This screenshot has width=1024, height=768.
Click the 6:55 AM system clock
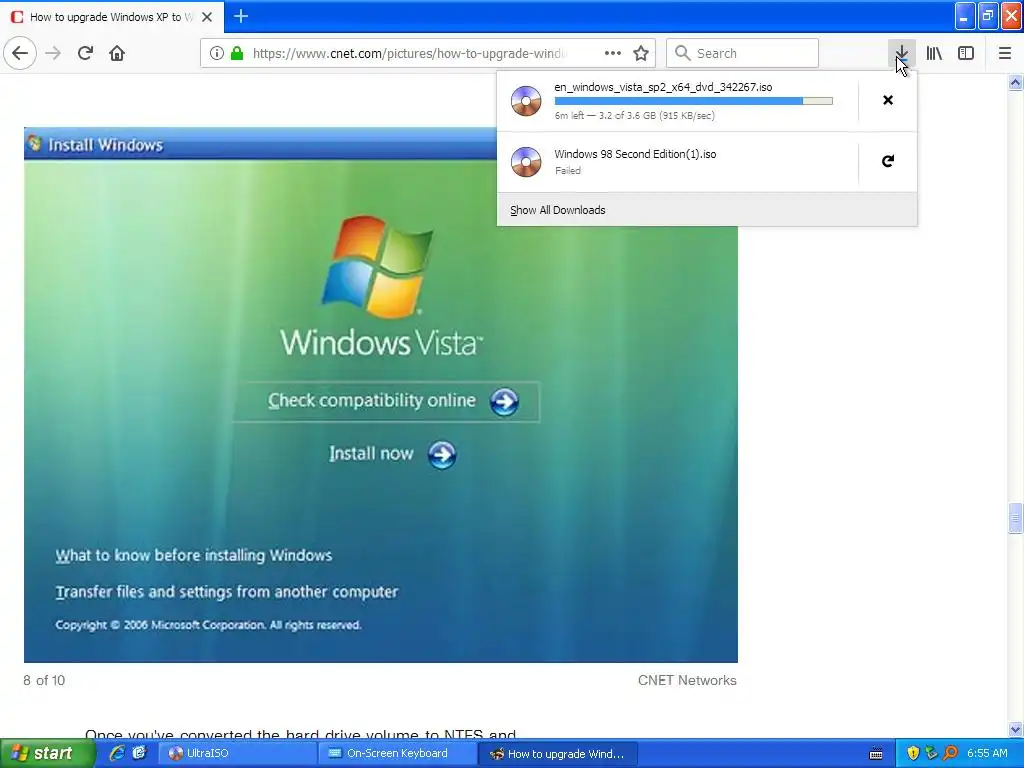point(987,753)
